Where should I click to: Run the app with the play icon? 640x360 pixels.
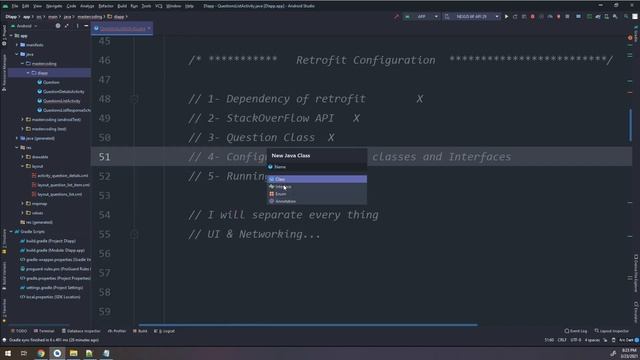[507, 17]
